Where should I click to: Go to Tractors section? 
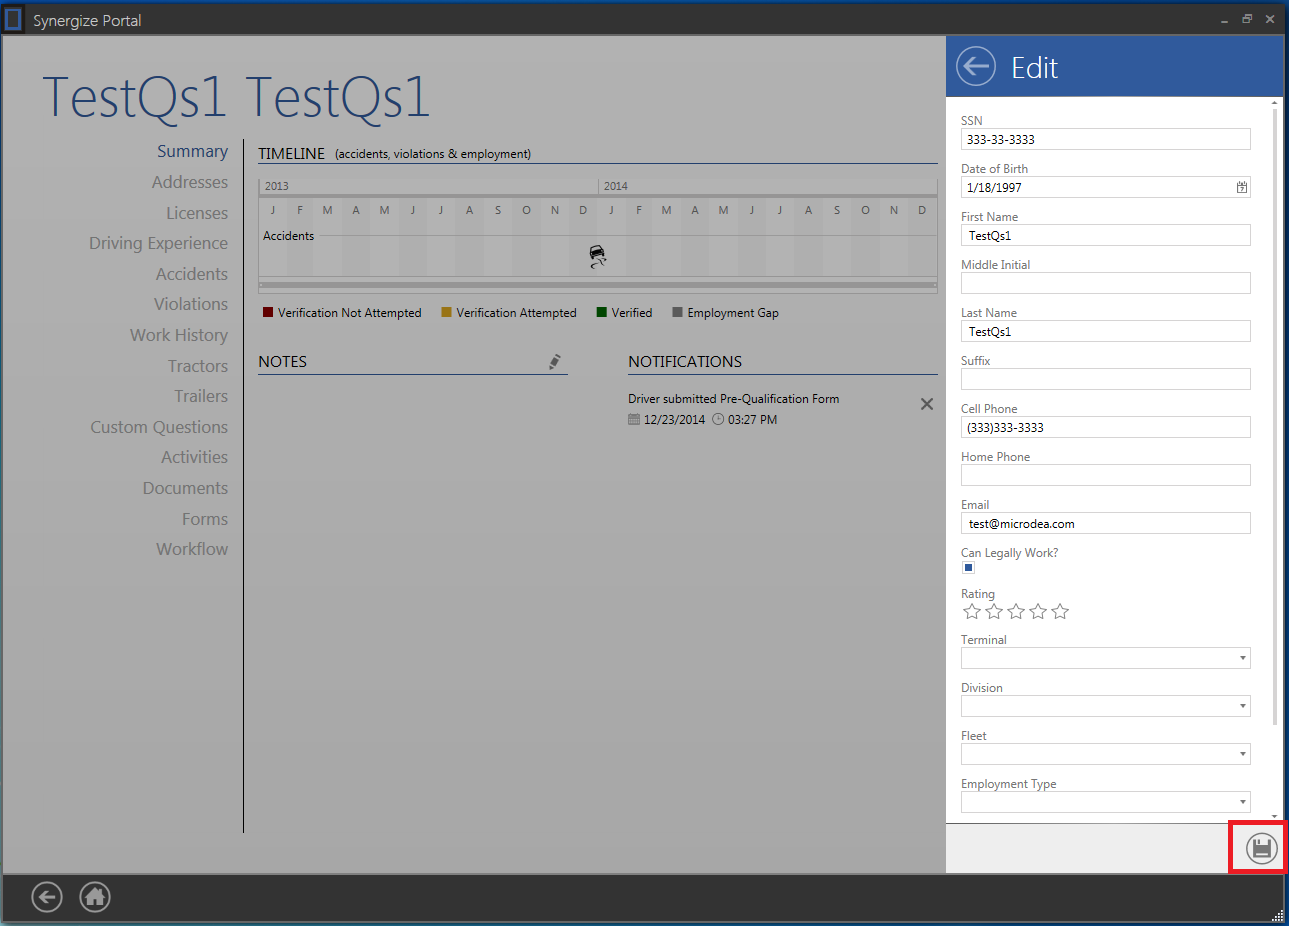pyautogui.click(x=198, y=366)
